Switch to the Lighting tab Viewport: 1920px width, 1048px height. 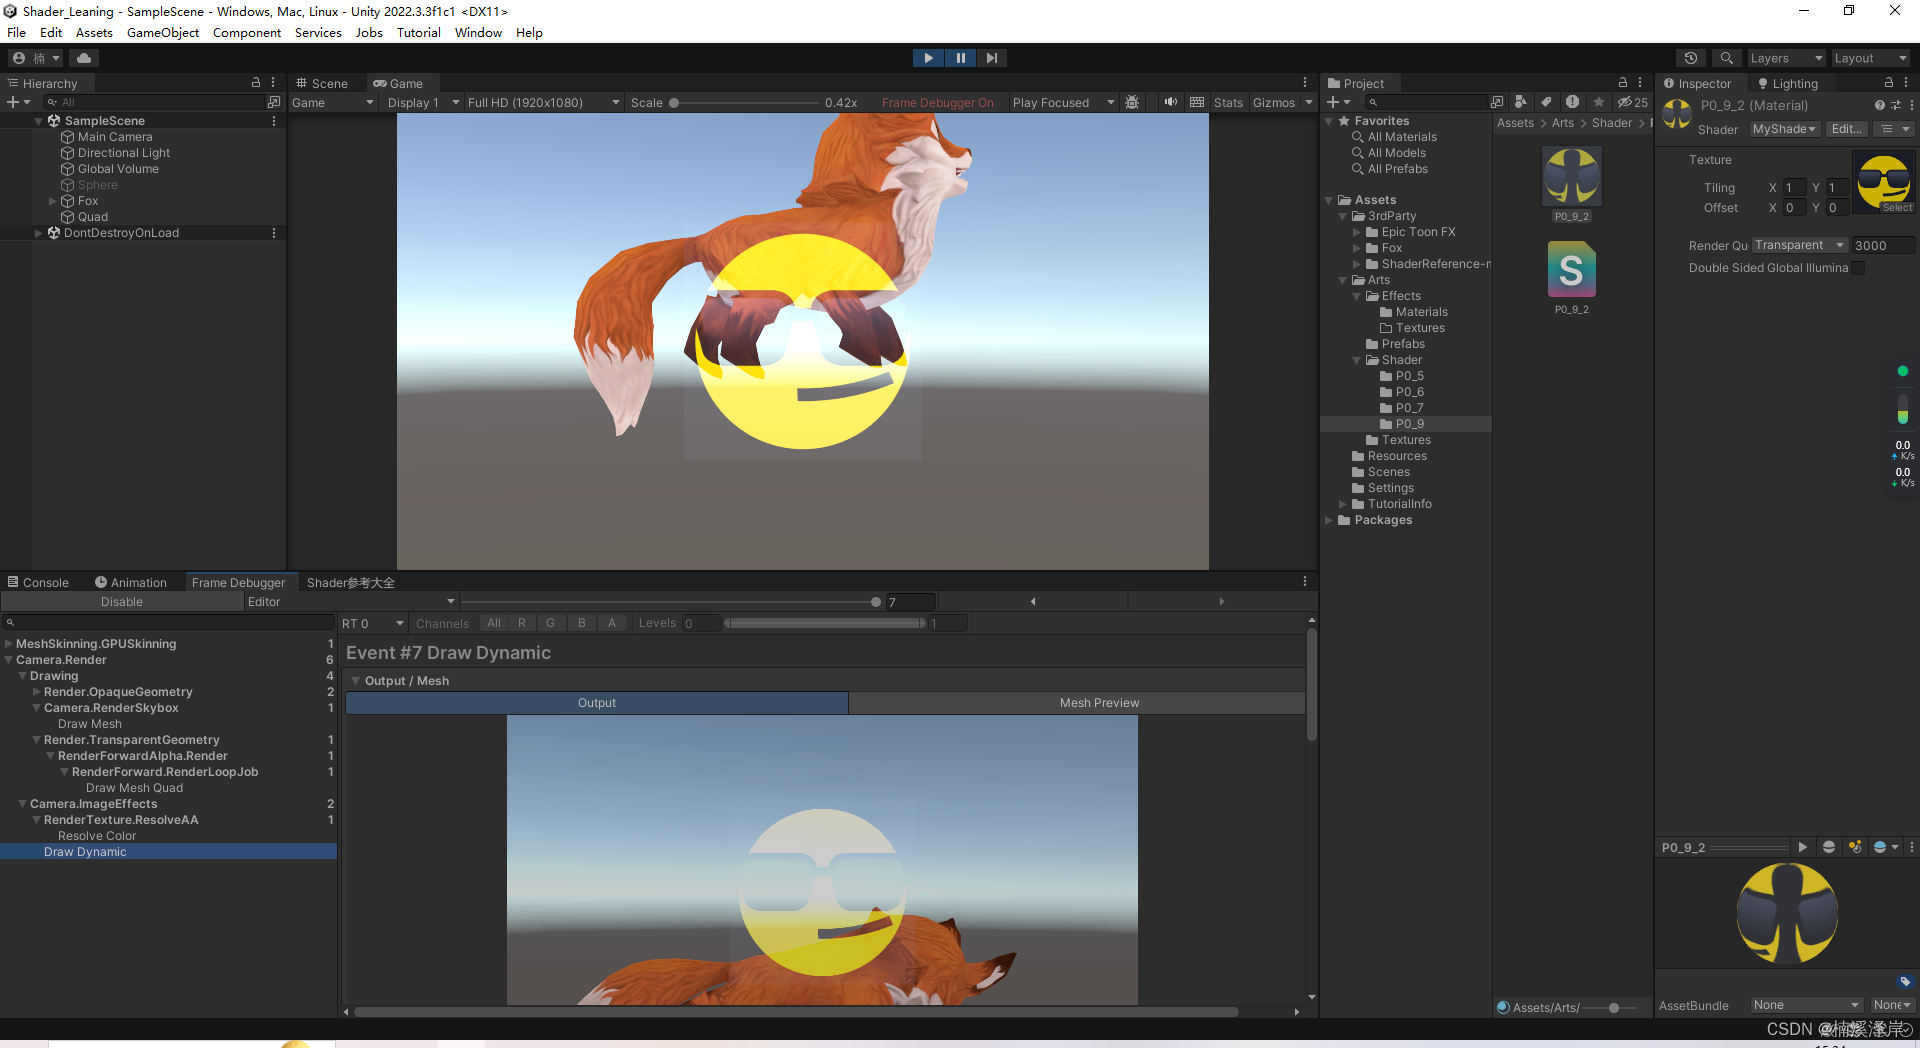[x=1787, y=83]
